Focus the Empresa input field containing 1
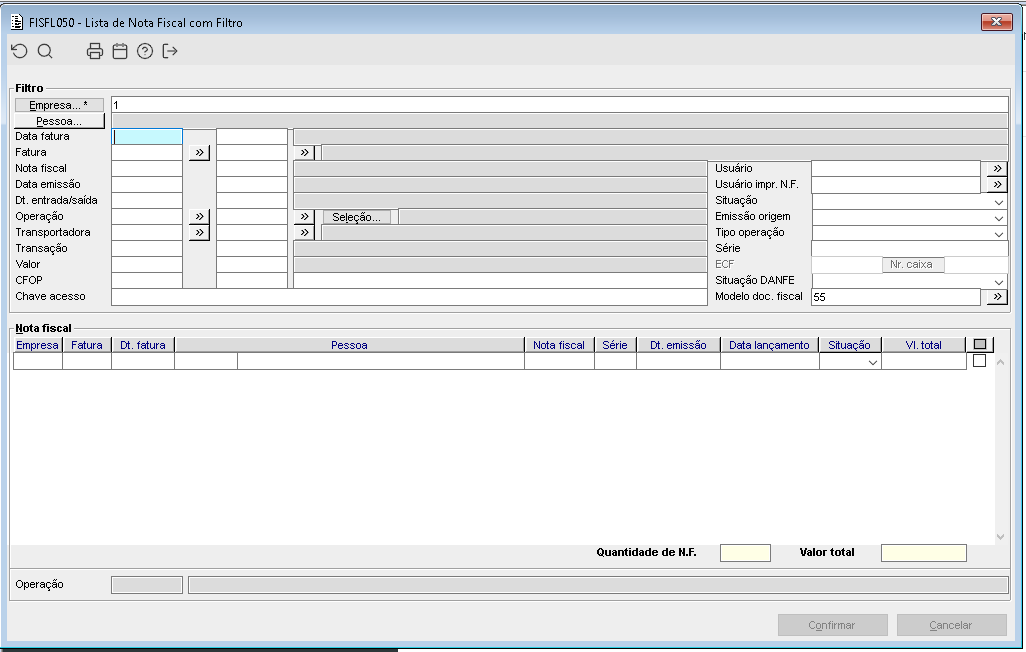Screen dimensions: 1026x652 tap(559, 105)
